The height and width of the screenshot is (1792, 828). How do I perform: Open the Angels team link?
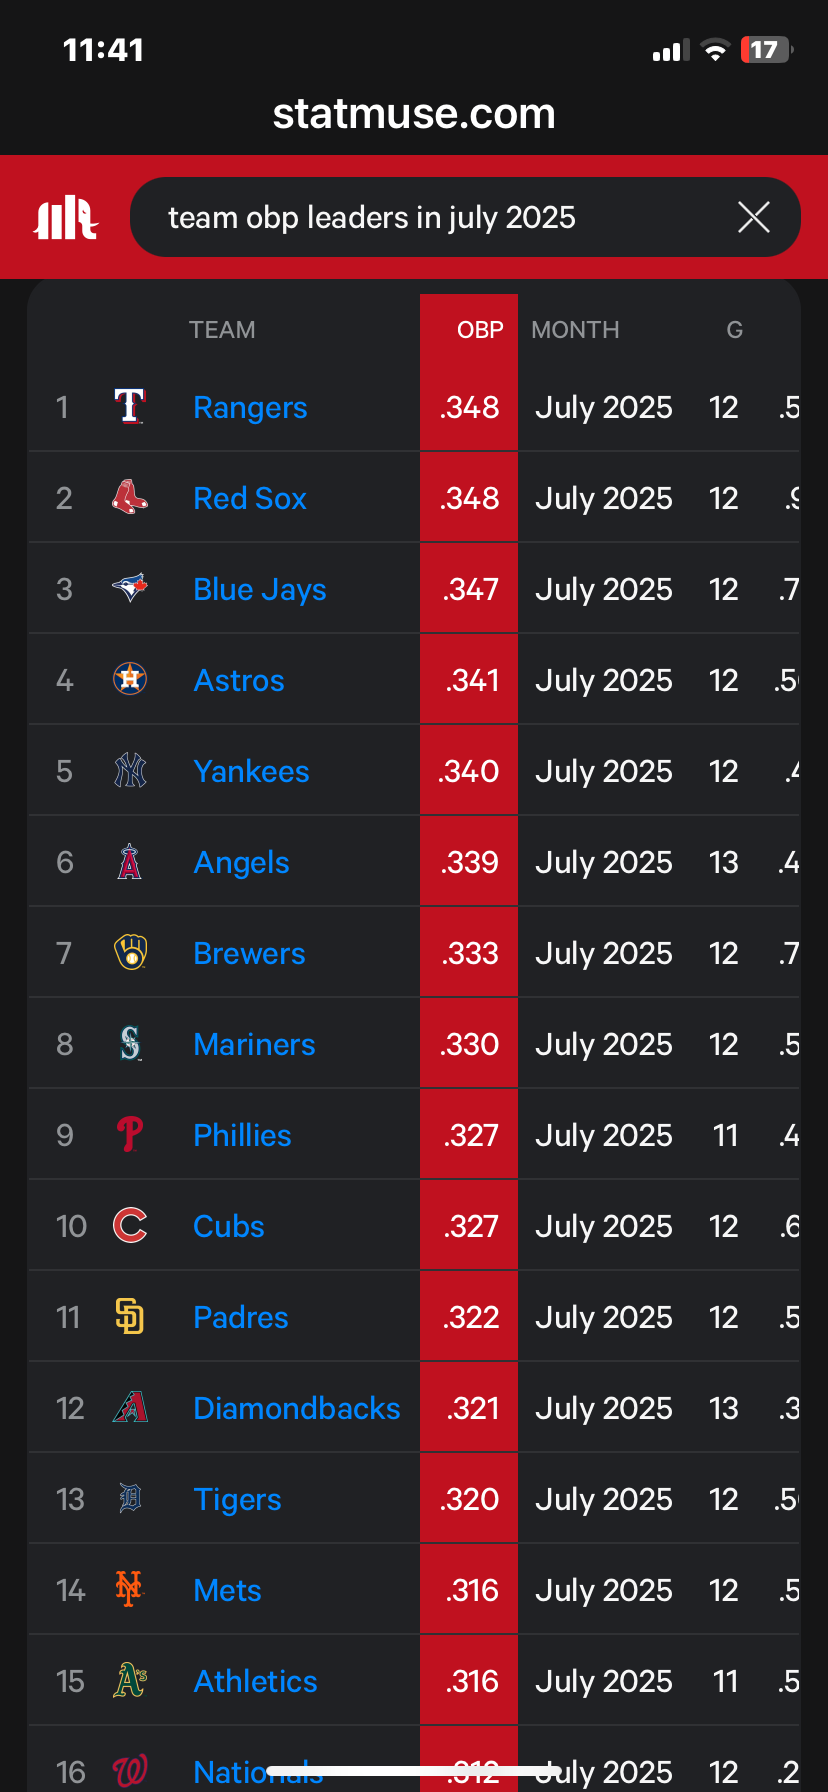click(241, 862)
